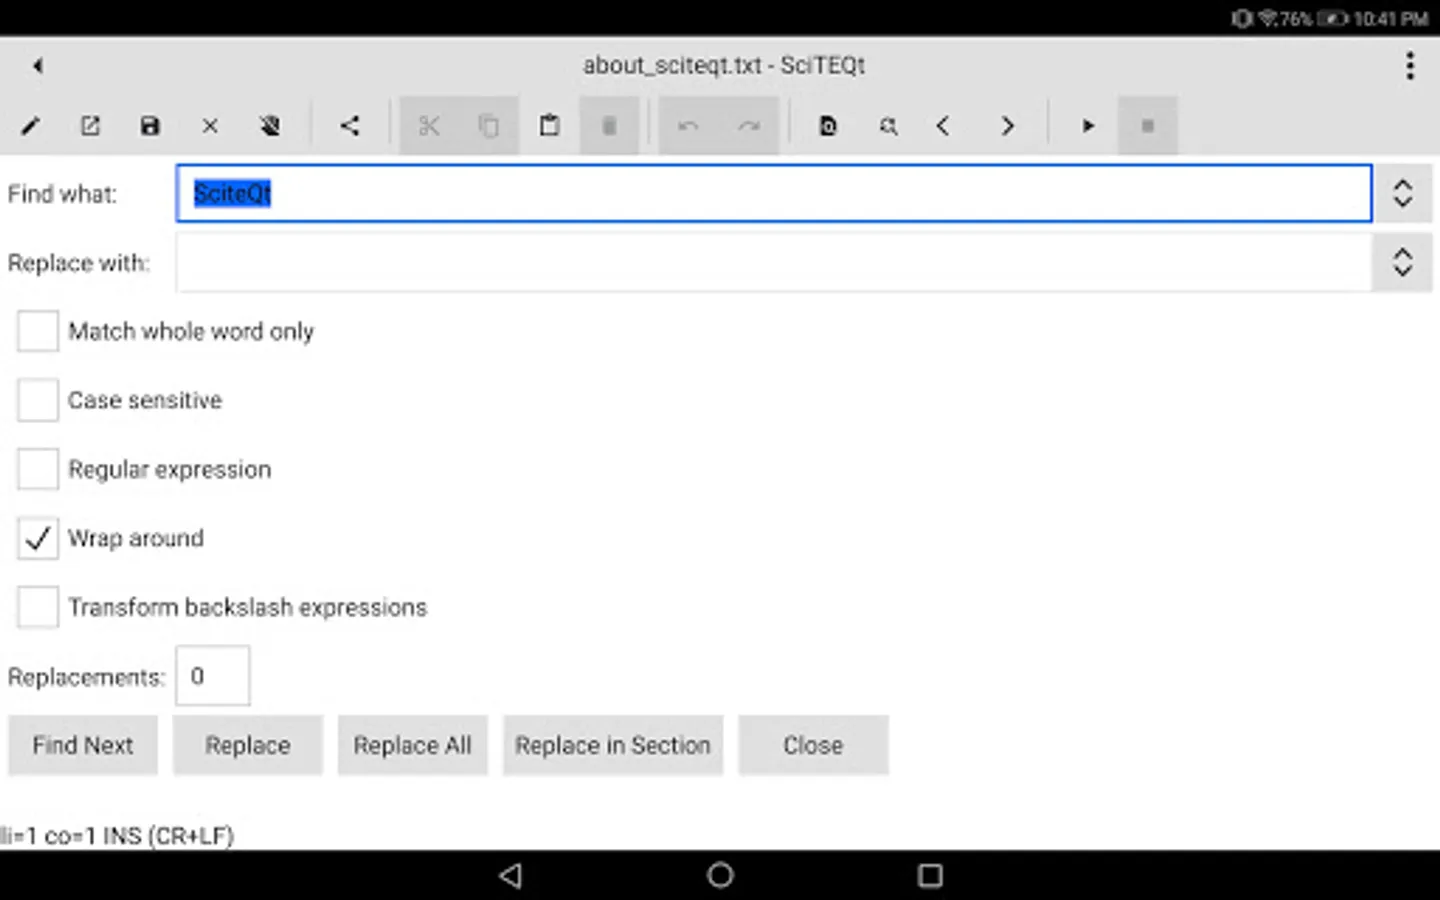Click the share icon
Screen dimensions: 1440x900
pos(349,126)
